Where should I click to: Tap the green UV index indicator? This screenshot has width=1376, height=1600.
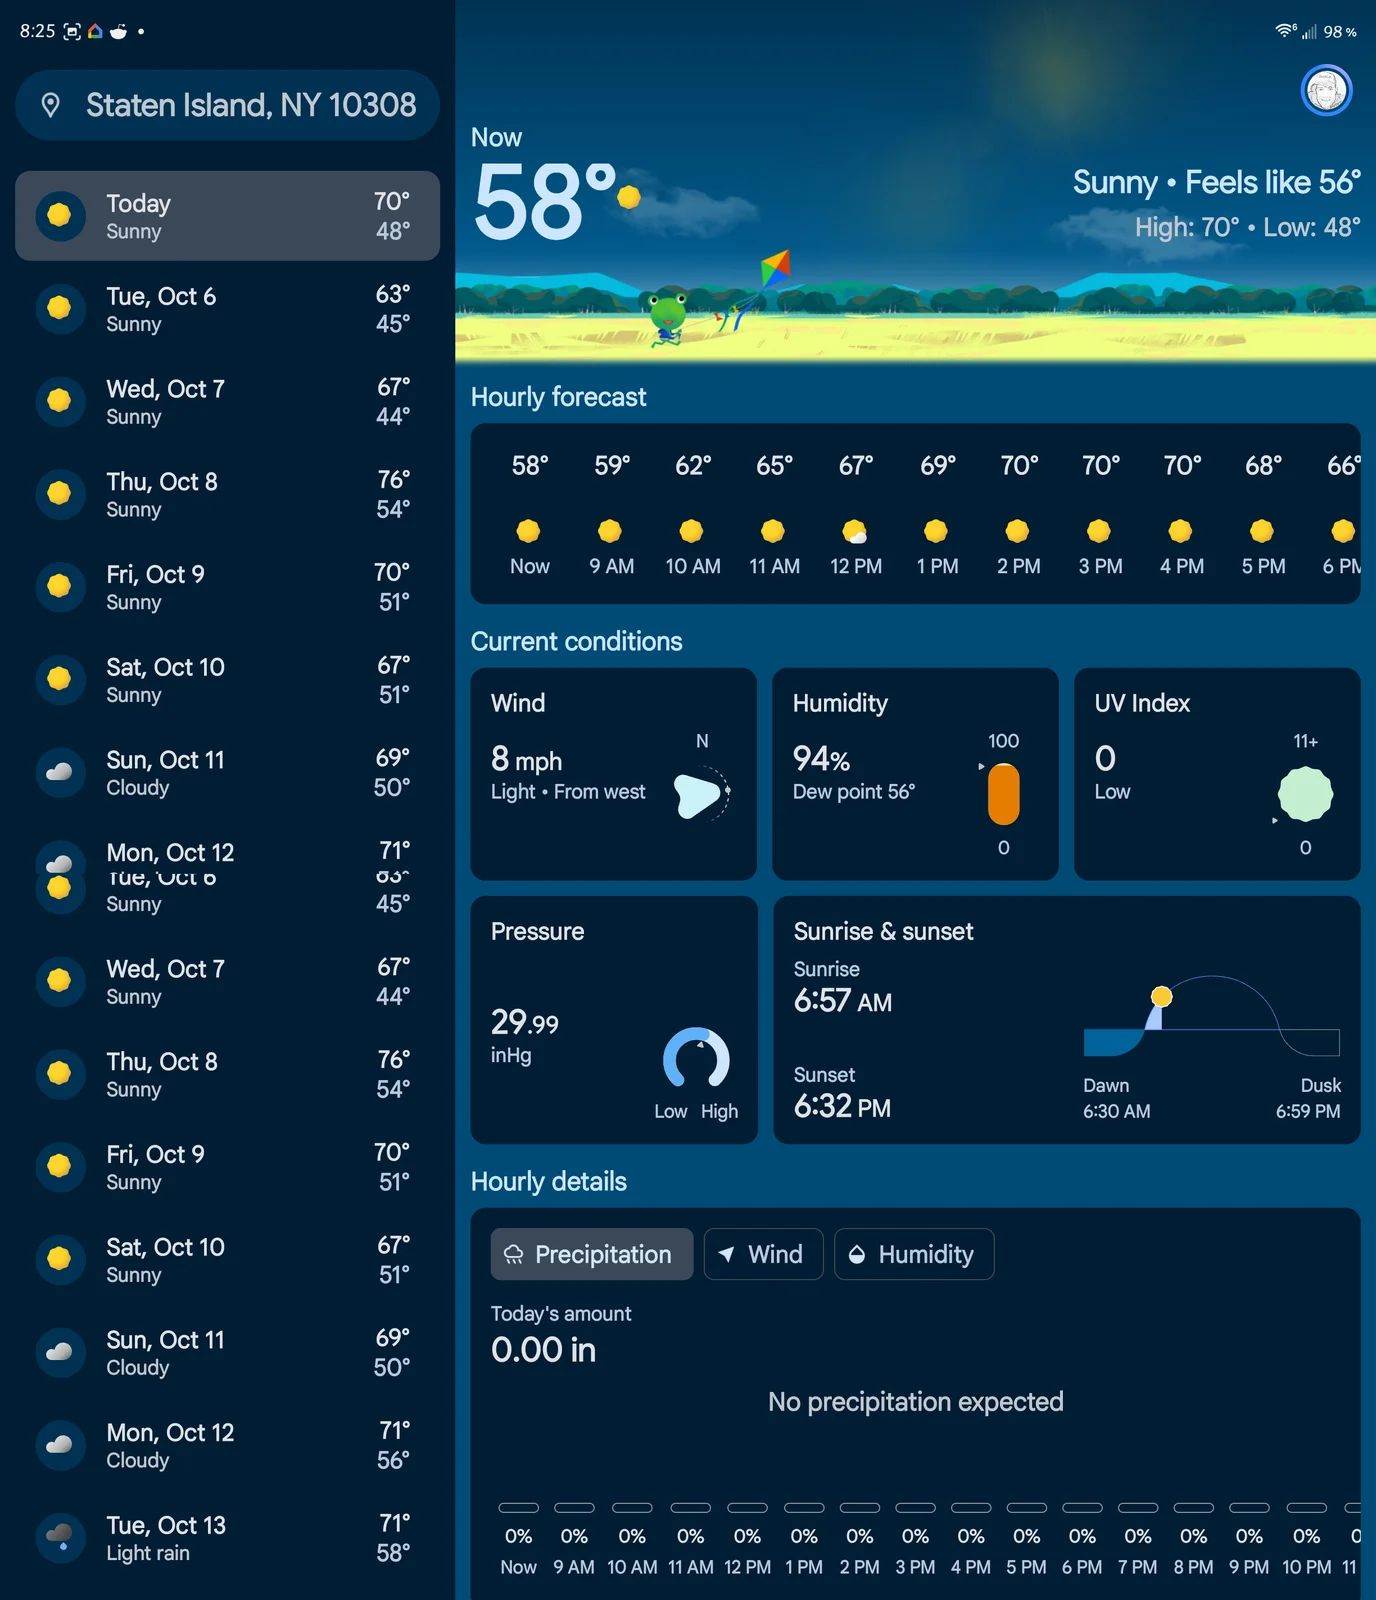coord(1305,795)
